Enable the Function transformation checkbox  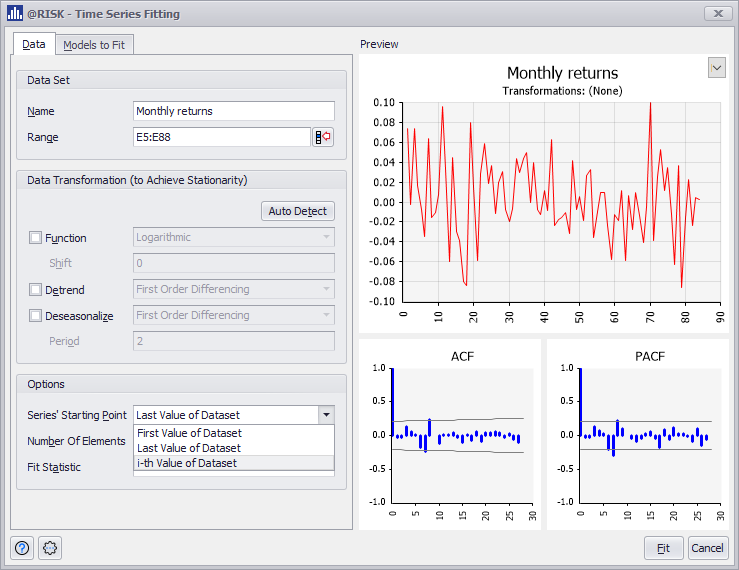pyautogui.click(x=36, y=238)
